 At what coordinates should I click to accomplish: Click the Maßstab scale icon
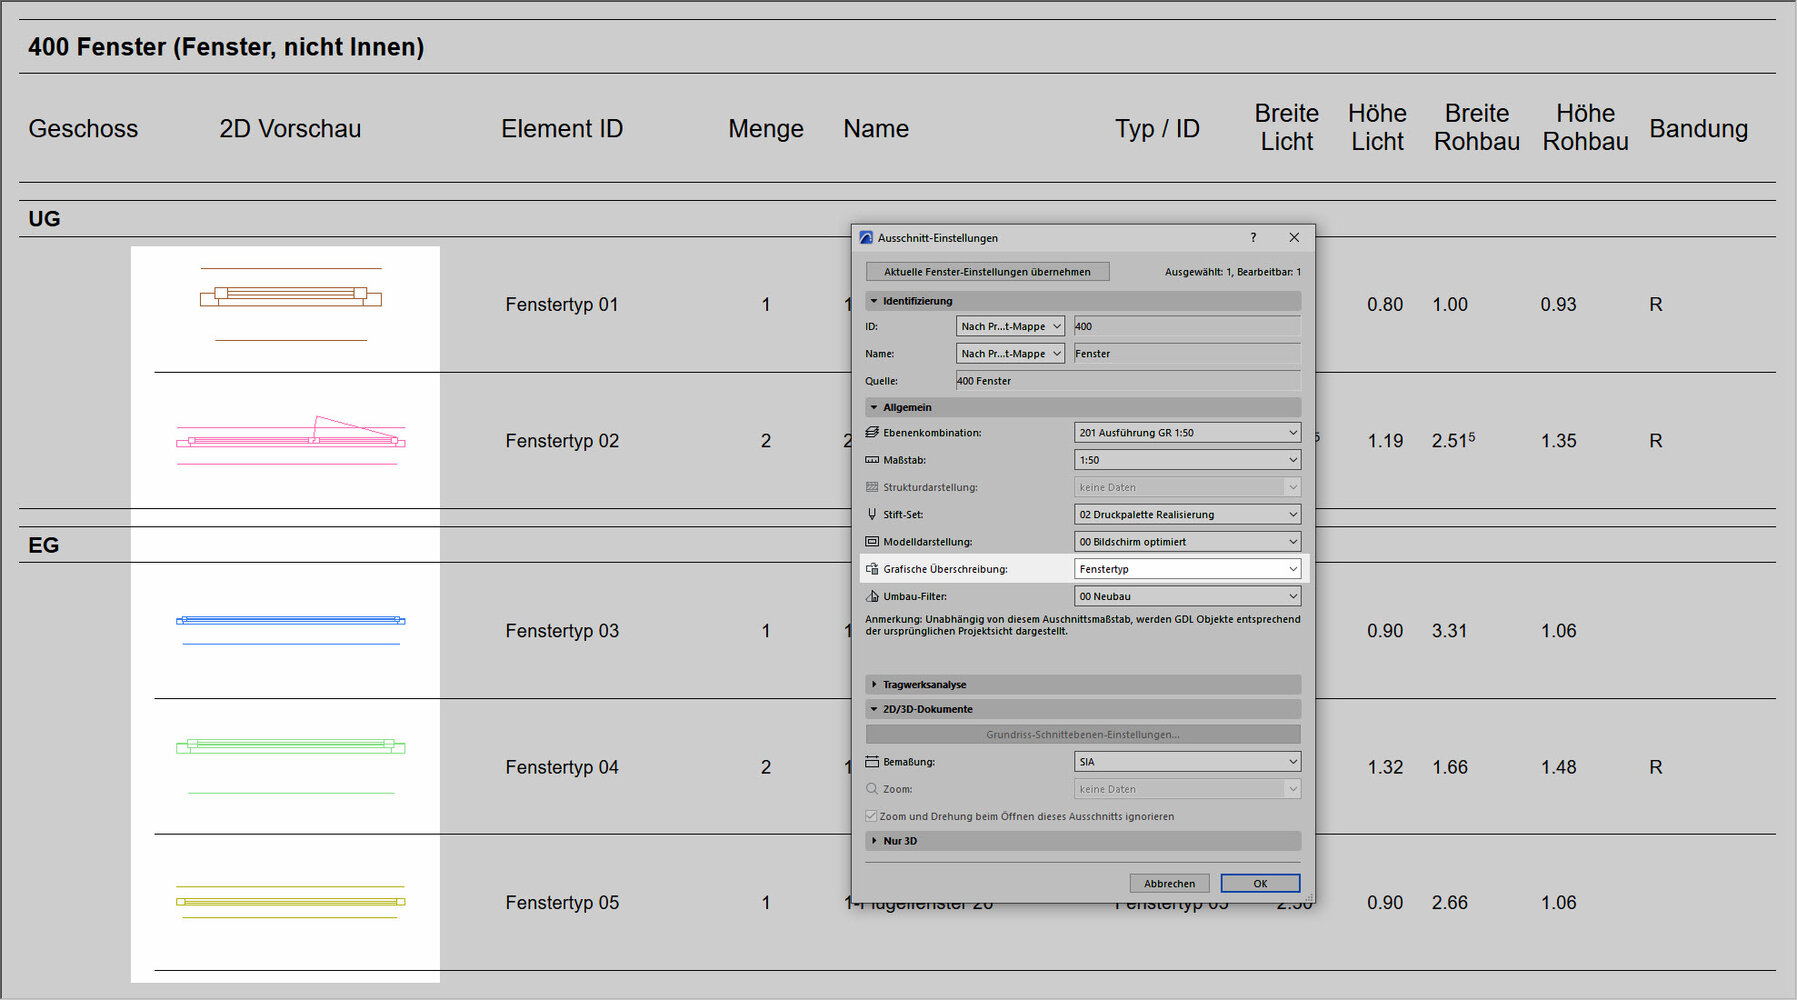click(x=872, y=460)
